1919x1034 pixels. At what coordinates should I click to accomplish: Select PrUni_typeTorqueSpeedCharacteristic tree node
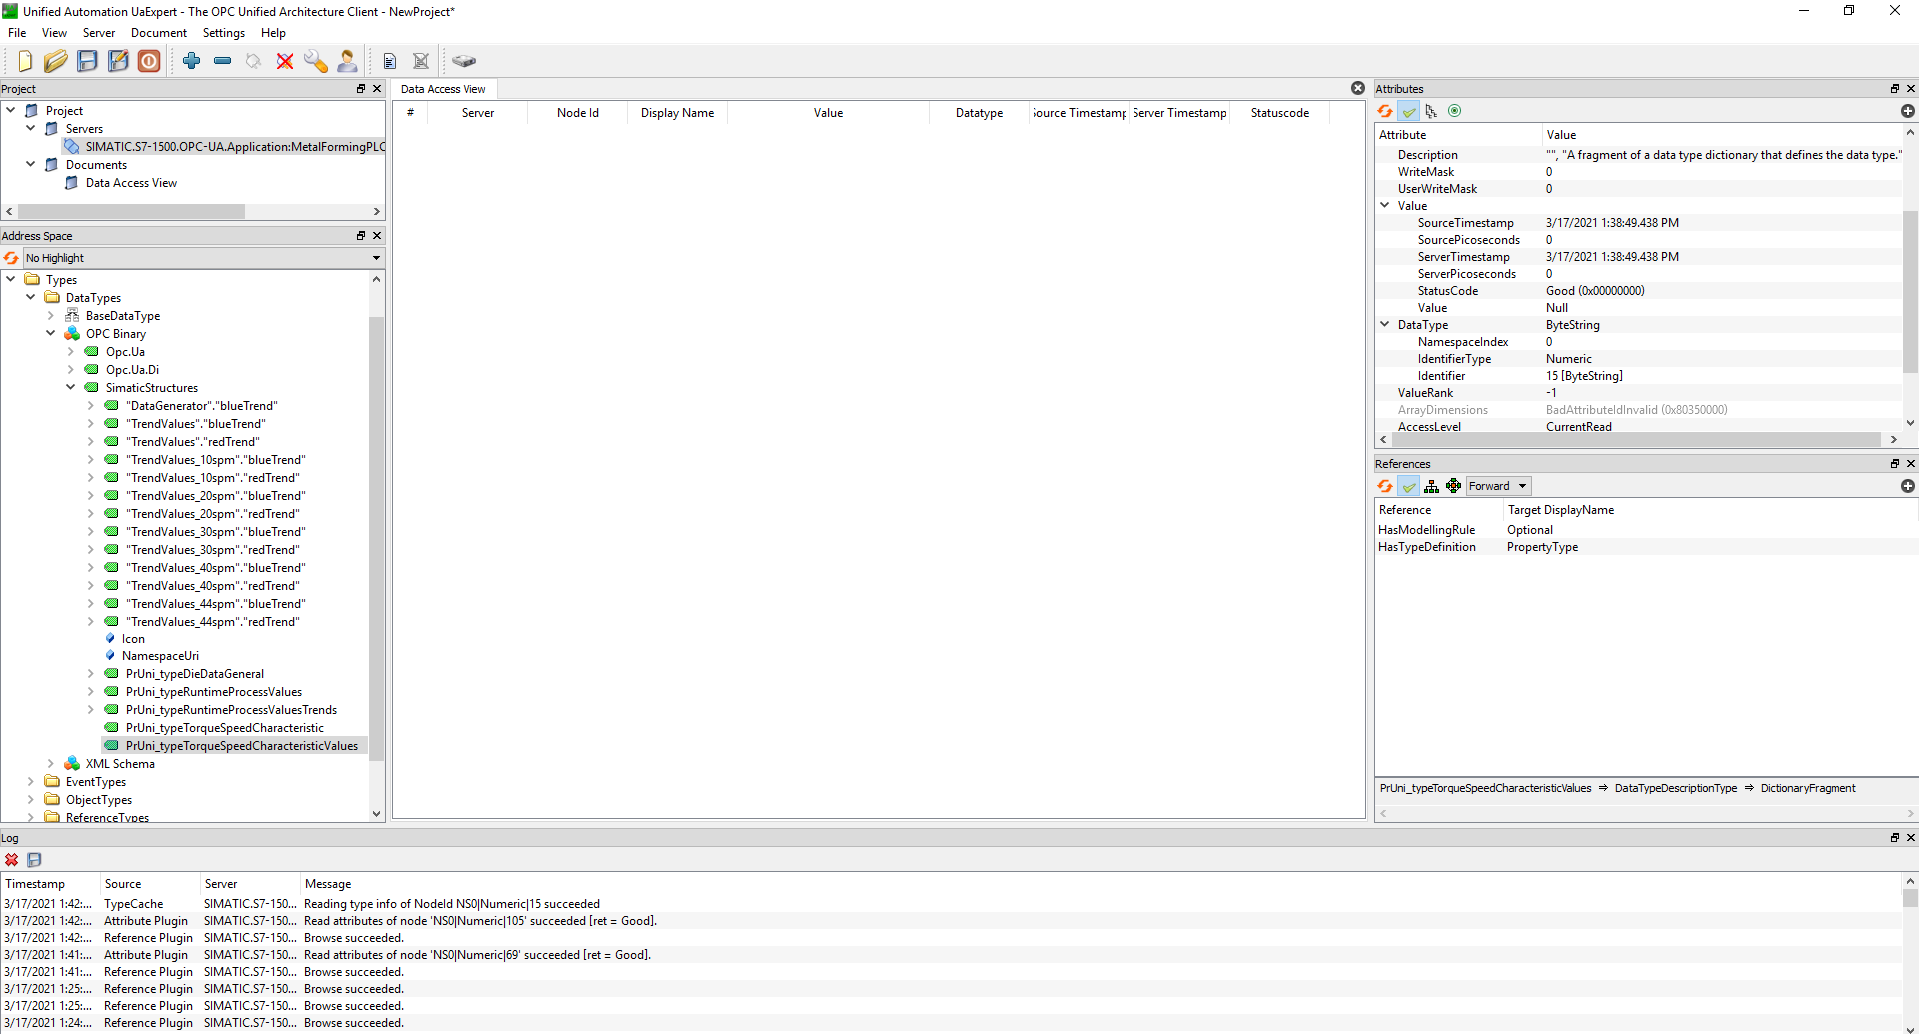click(x=225, y=728)
